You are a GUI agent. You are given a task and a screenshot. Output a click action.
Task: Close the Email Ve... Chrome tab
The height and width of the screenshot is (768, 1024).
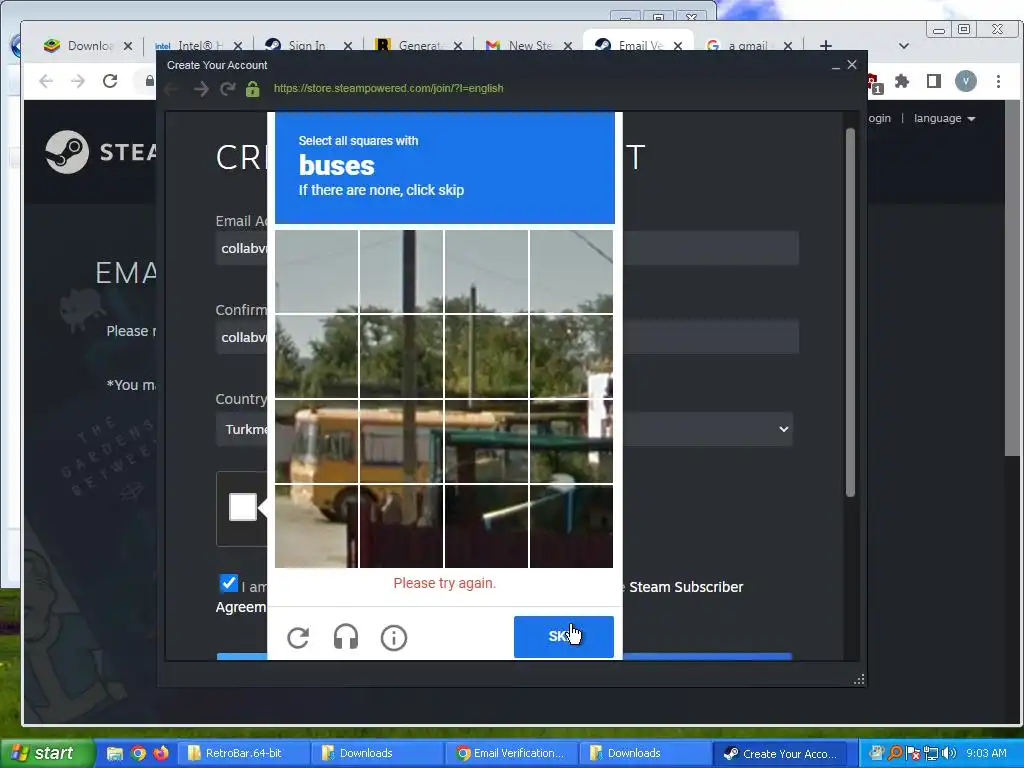tap(678, 46)
